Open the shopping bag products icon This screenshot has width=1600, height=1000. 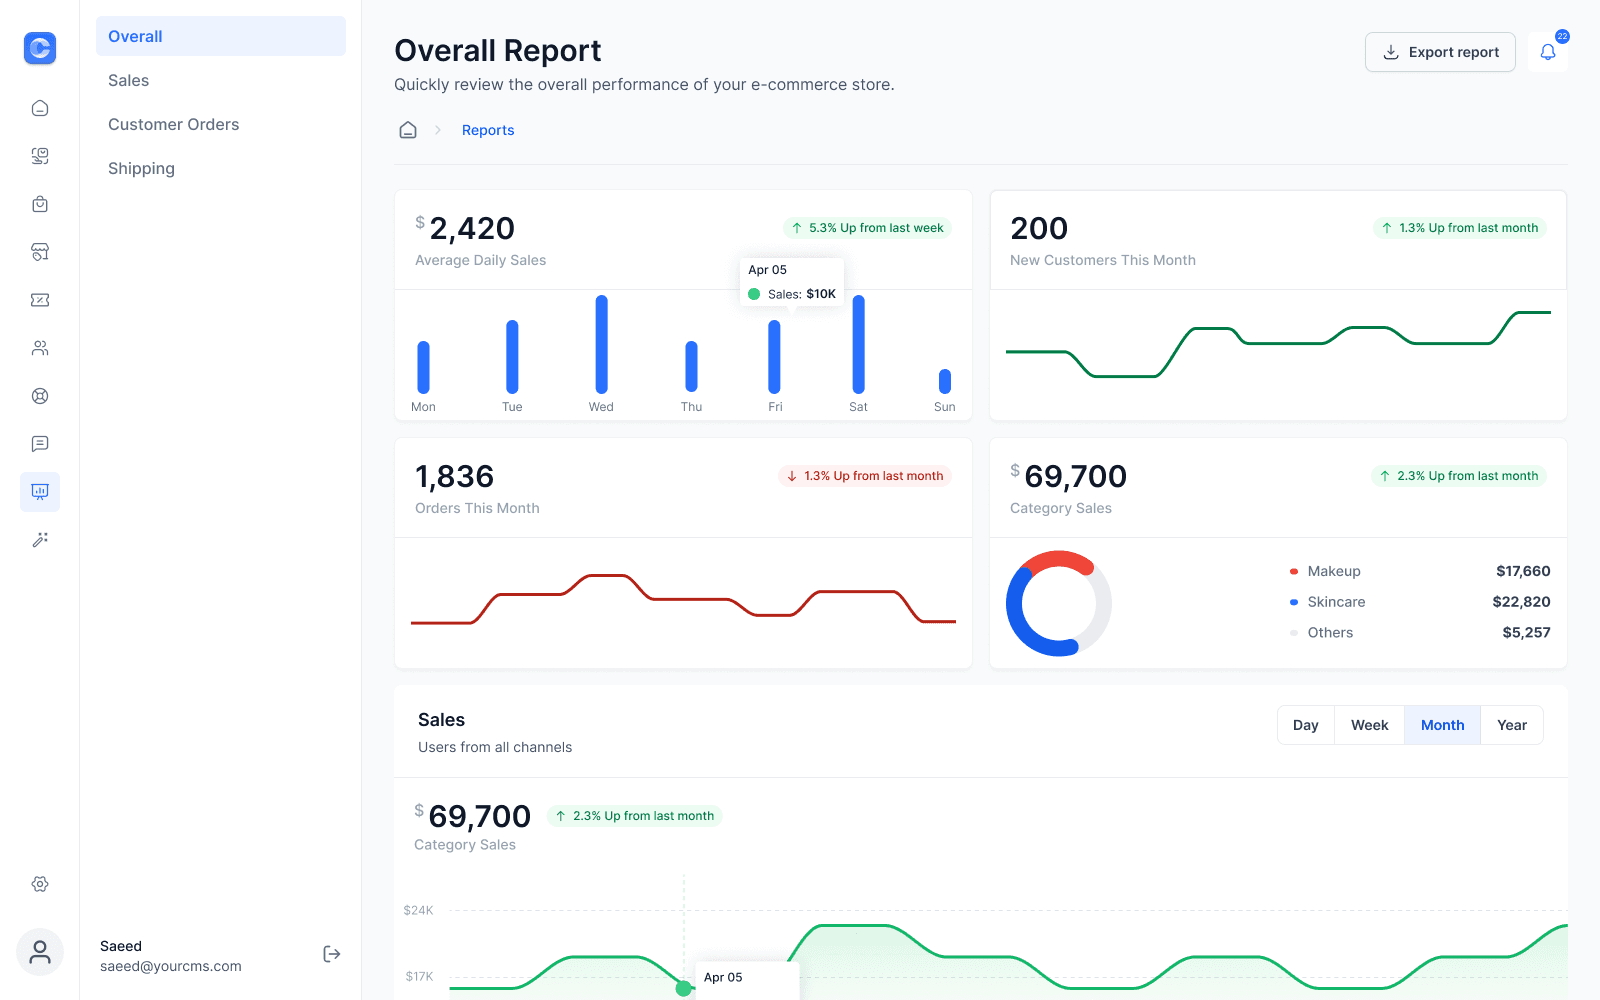[x=40, y=204]
